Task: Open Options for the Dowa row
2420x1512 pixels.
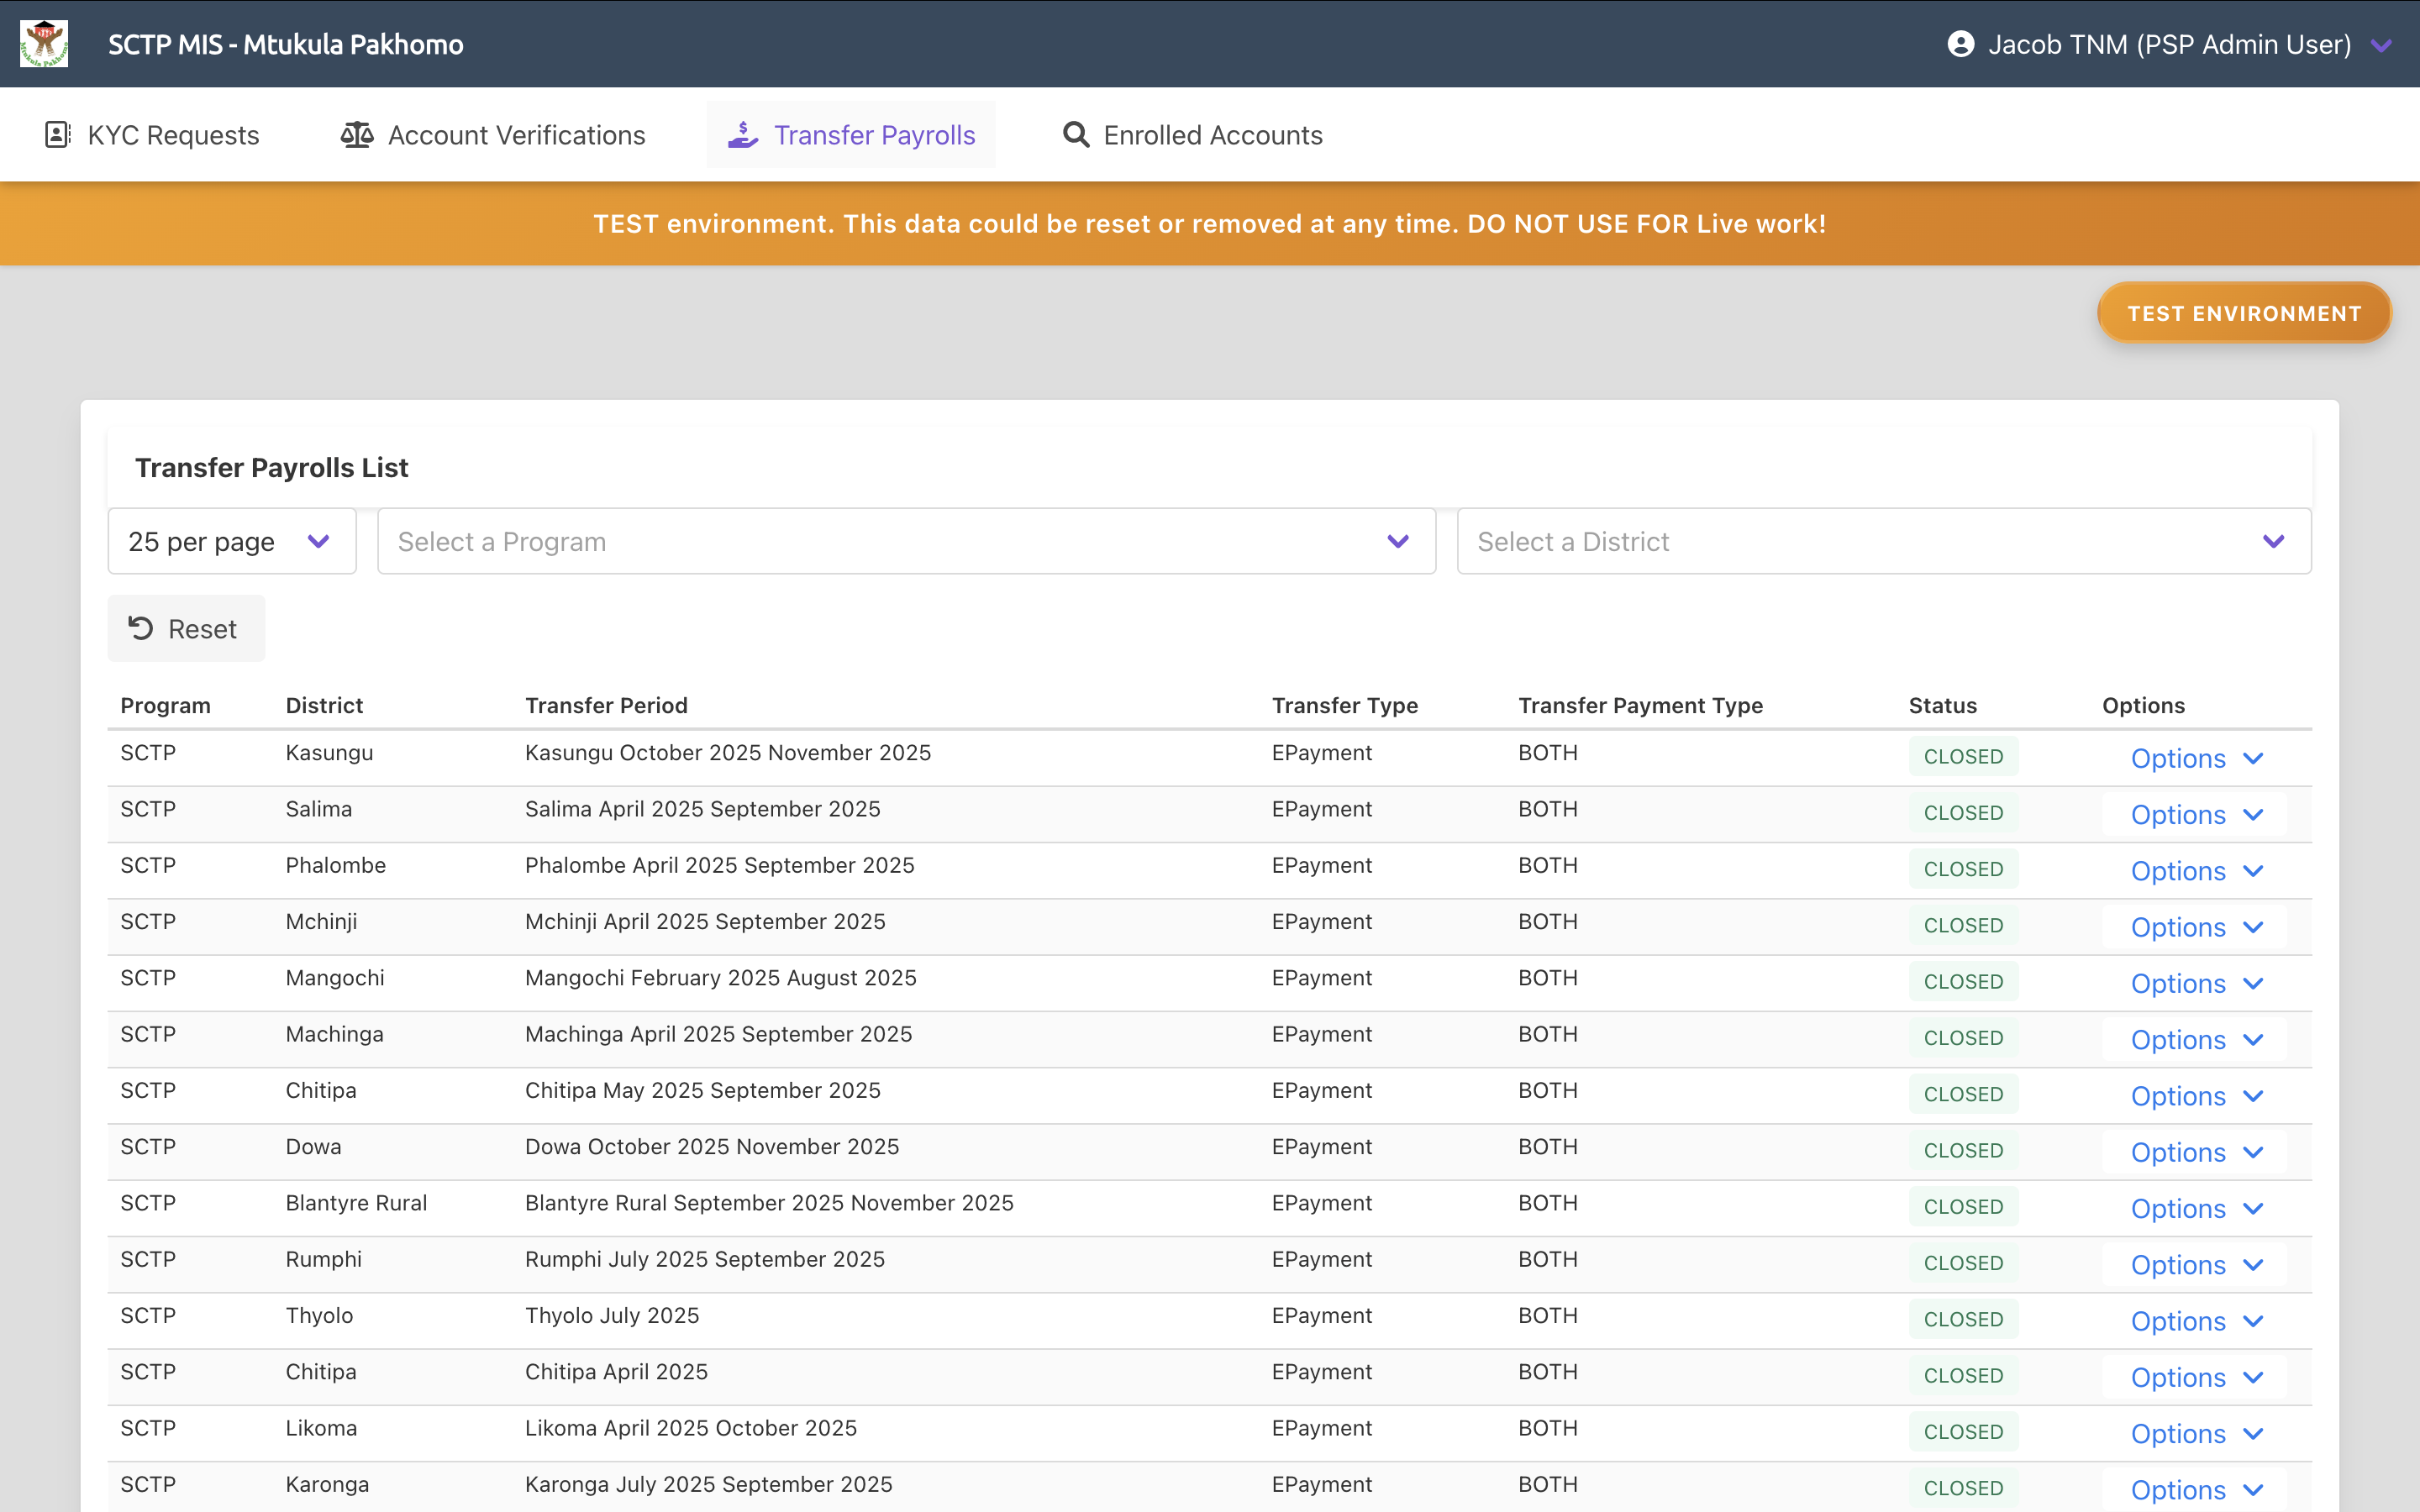Action: tap(2195, 1152)
